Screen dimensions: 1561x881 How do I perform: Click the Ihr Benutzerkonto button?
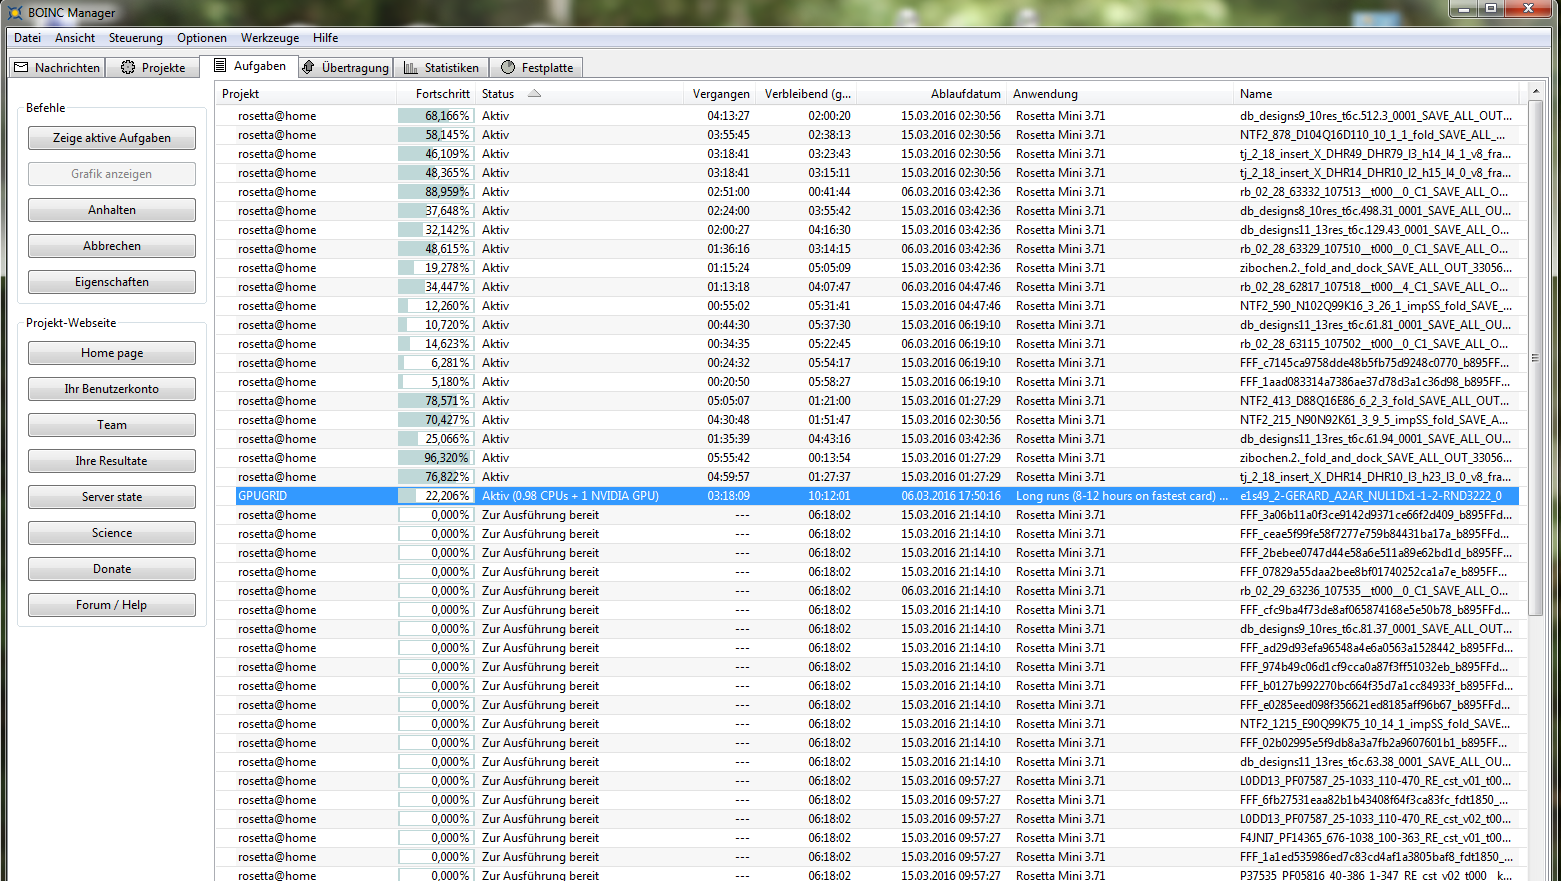click(x=112, y=389)
